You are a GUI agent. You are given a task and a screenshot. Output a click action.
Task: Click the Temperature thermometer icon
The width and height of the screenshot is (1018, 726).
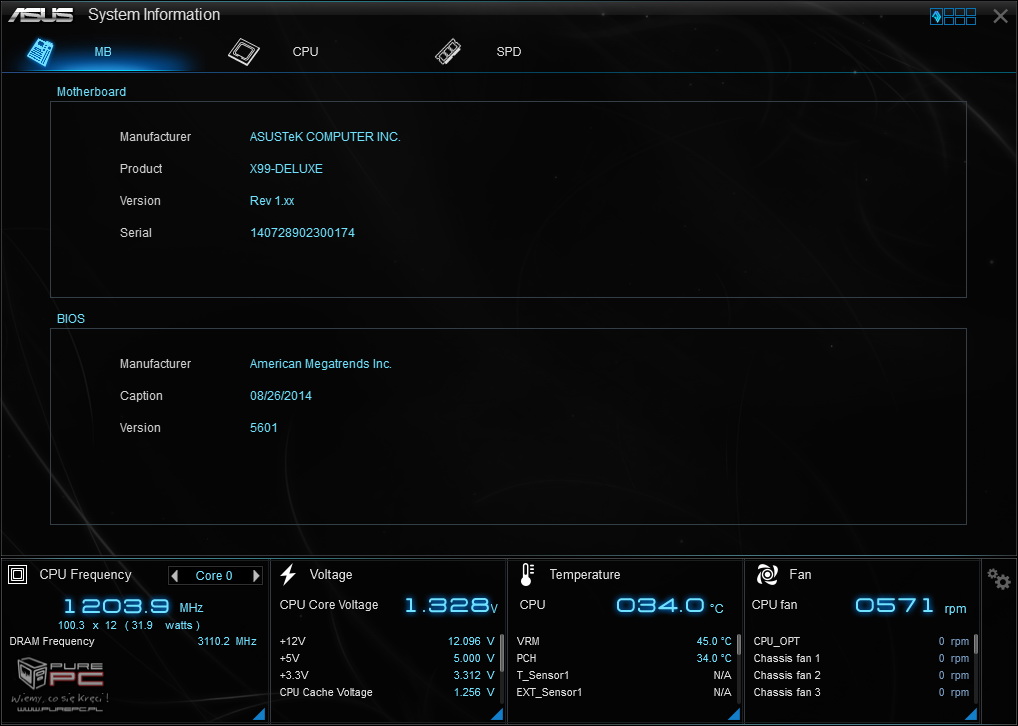tap(527, 575)
